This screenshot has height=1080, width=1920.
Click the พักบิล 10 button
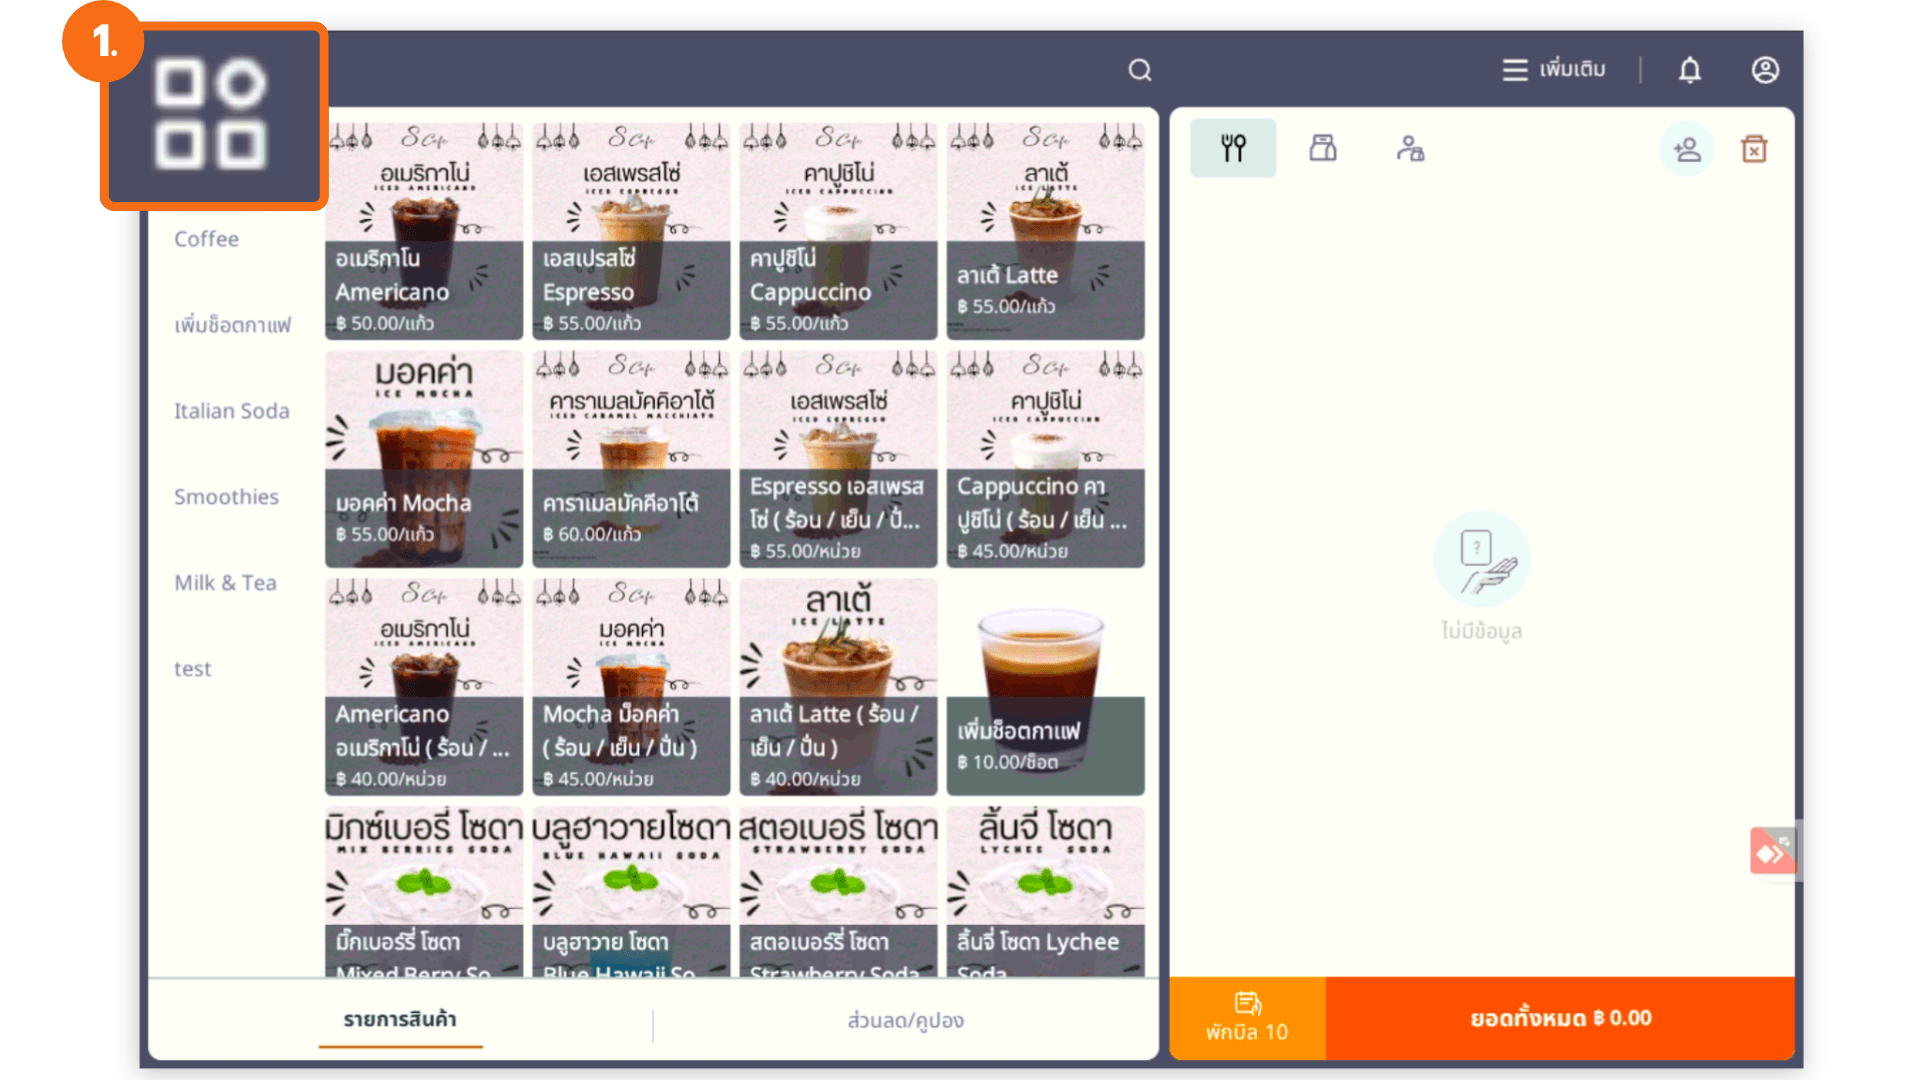click(1247, 1018)
